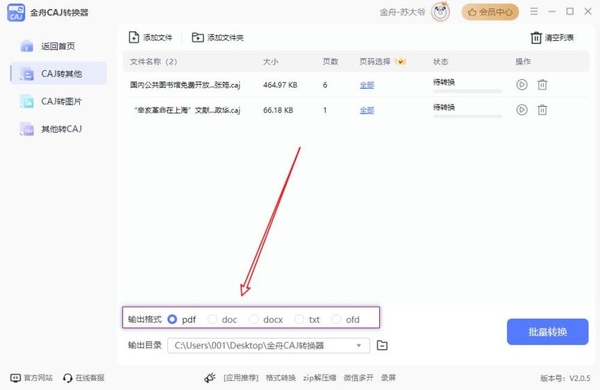Click the add file icon
The image size is (600, 390).
pos(134,37)
